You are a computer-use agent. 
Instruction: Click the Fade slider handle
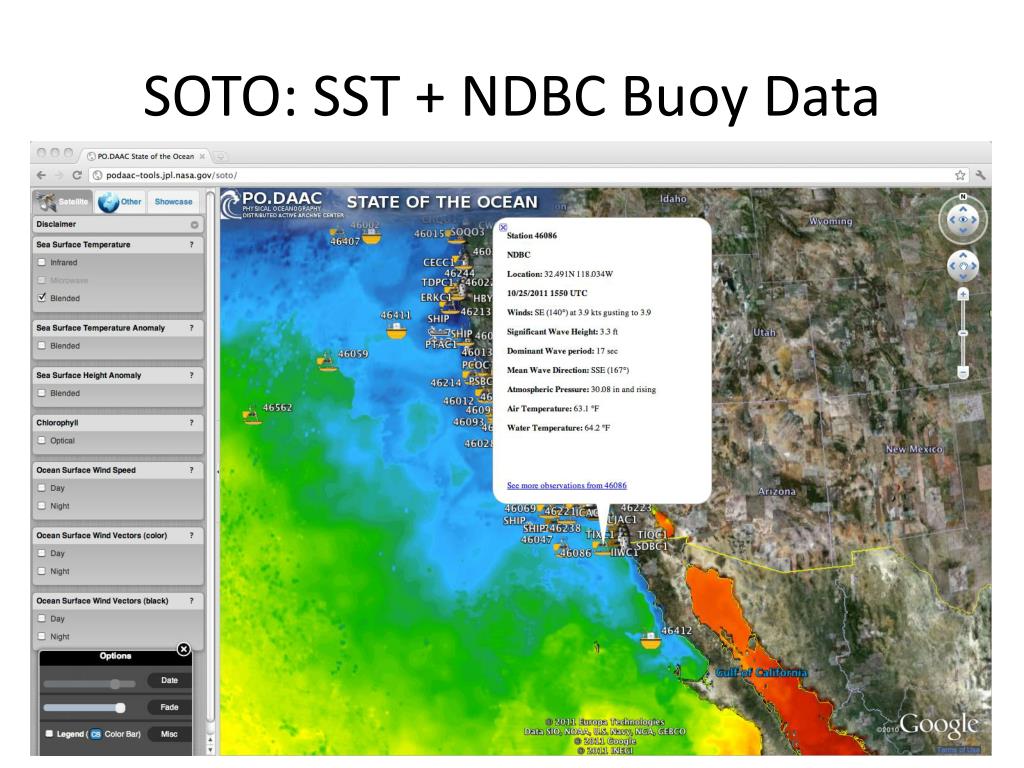pos(120,707)
